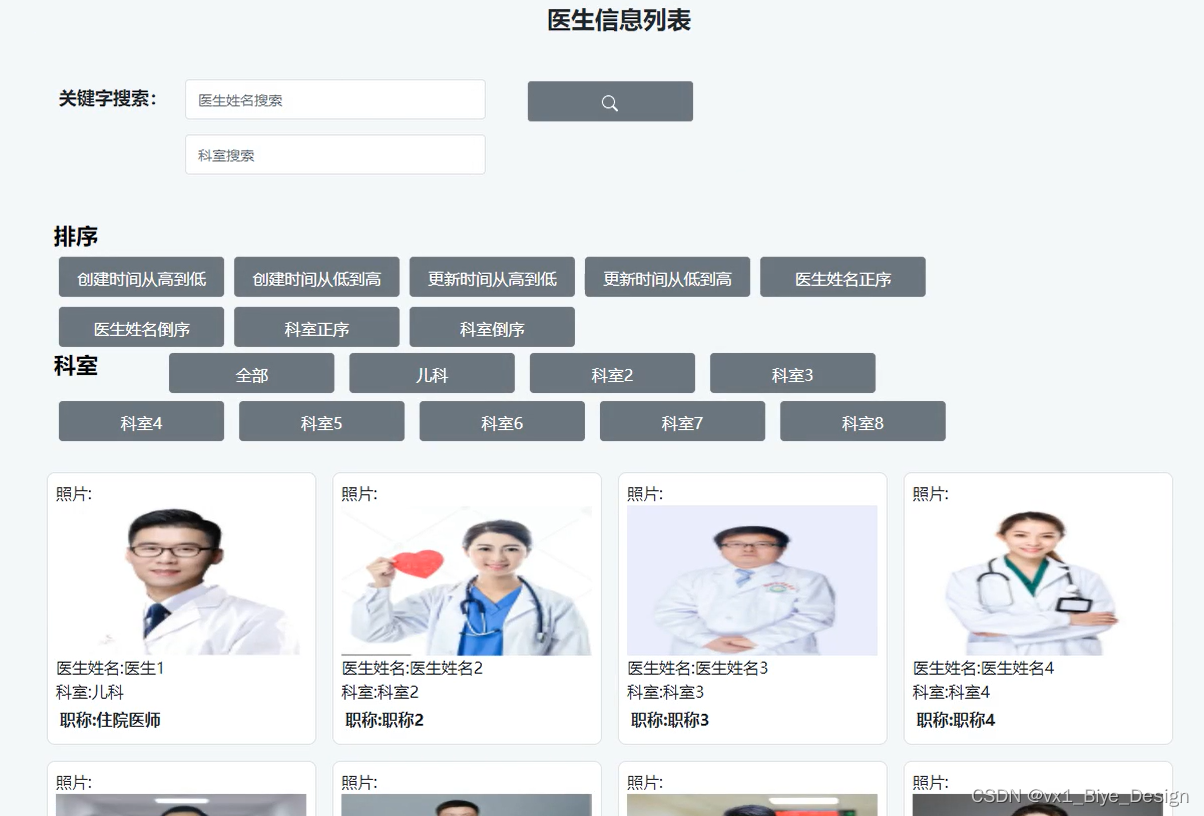This screenshot has width=1204, height=816.
Task: Click the text 职称:职称2
Action: [385, 720]
